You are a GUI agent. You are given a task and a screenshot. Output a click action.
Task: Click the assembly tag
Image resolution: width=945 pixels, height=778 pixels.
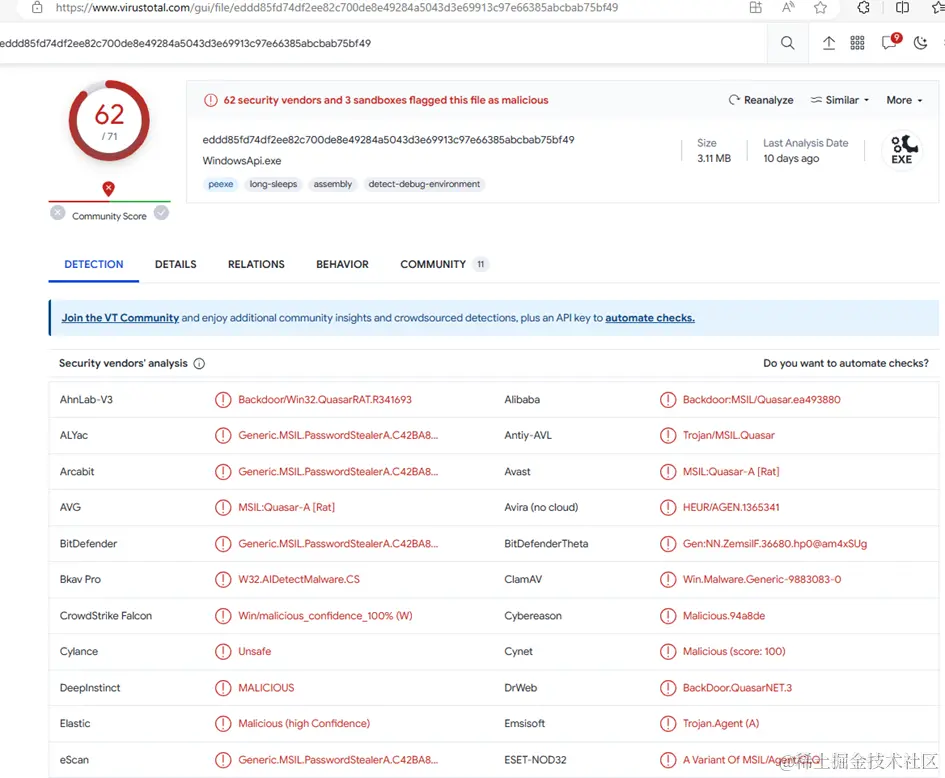(333, 184)
